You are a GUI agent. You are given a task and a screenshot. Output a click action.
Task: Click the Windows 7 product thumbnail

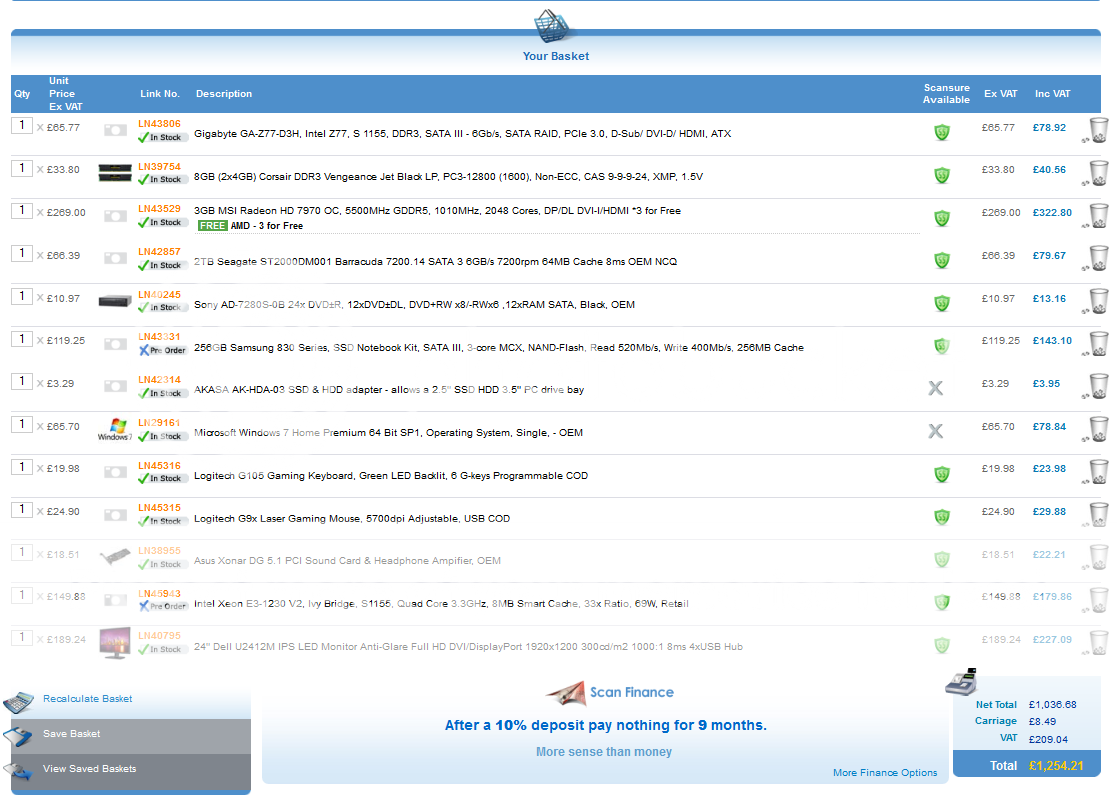pos(115,430)
